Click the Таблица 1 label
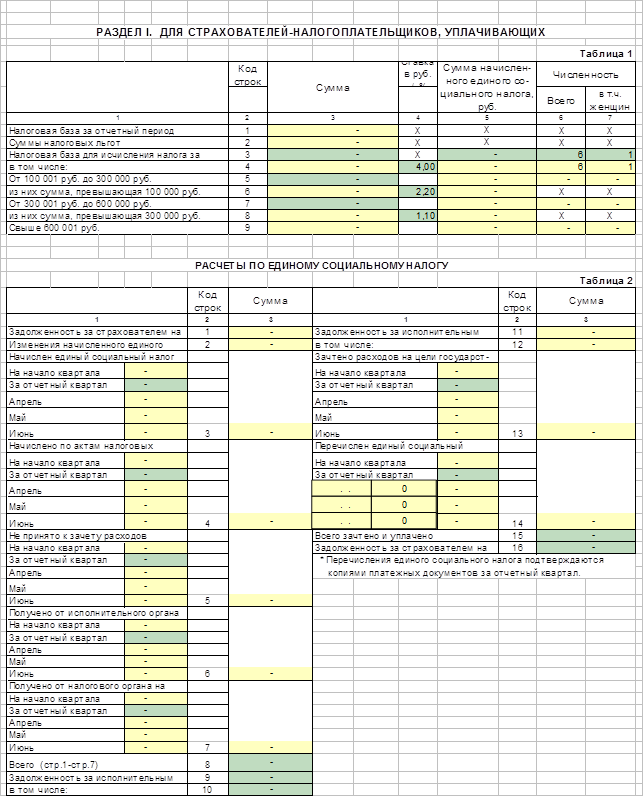This screenshot has width=644, height=797. coord(606,53)
